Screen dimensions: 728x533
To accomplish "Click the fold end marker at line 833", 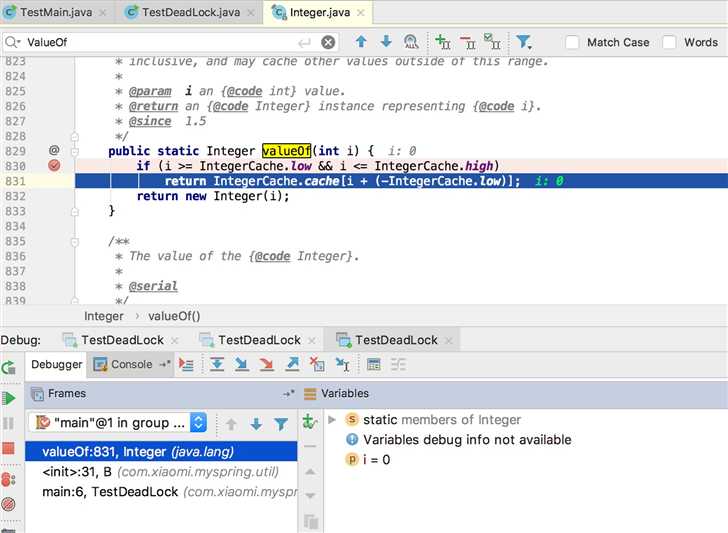I will [x=74, y=212].
